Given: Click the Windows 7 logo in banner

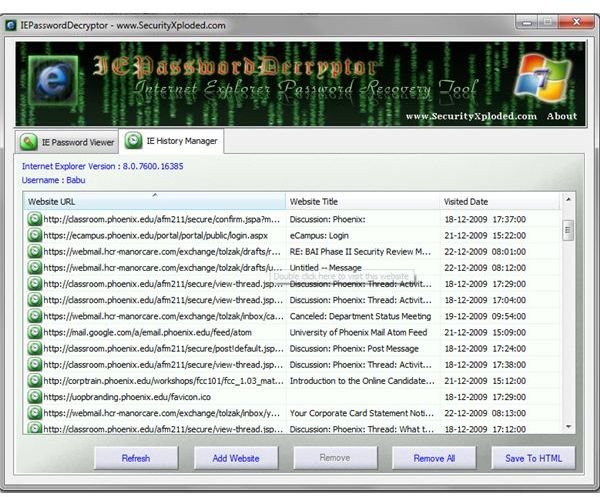Looking at the screenshot, I should coord(543,78).
